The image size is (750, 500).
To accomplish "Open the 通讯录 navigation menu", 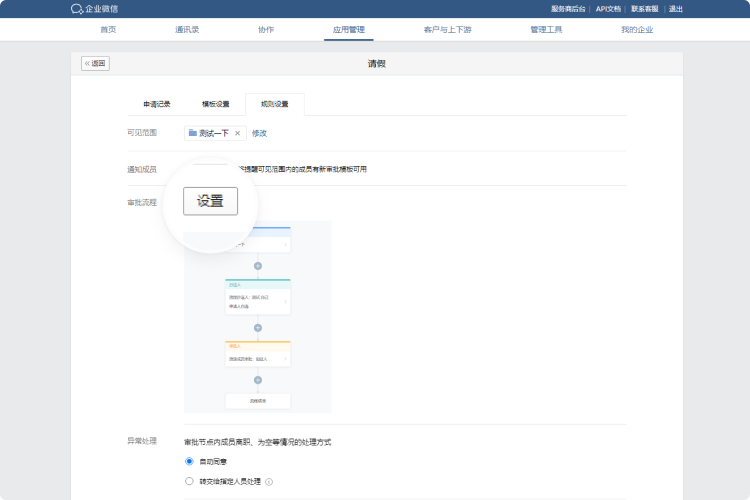I will point(187,30).
